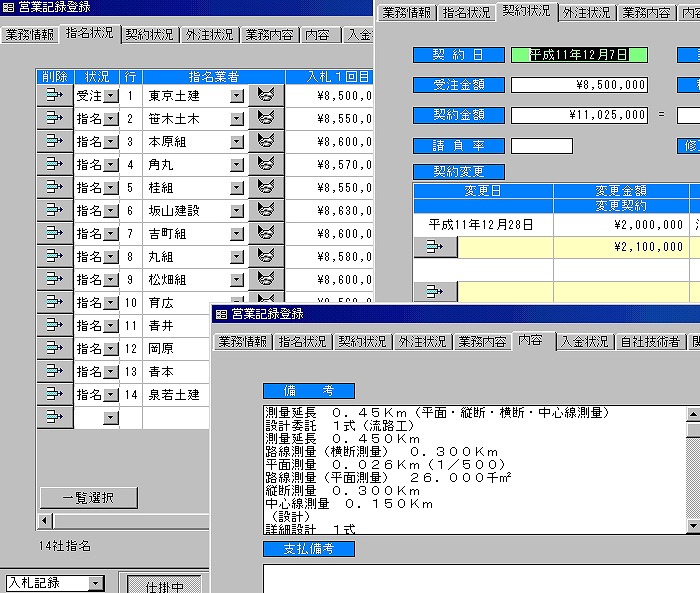Click the cat face icon beside 坂山建設
Viewport: 700px width, 593px height.
(266, 210)
